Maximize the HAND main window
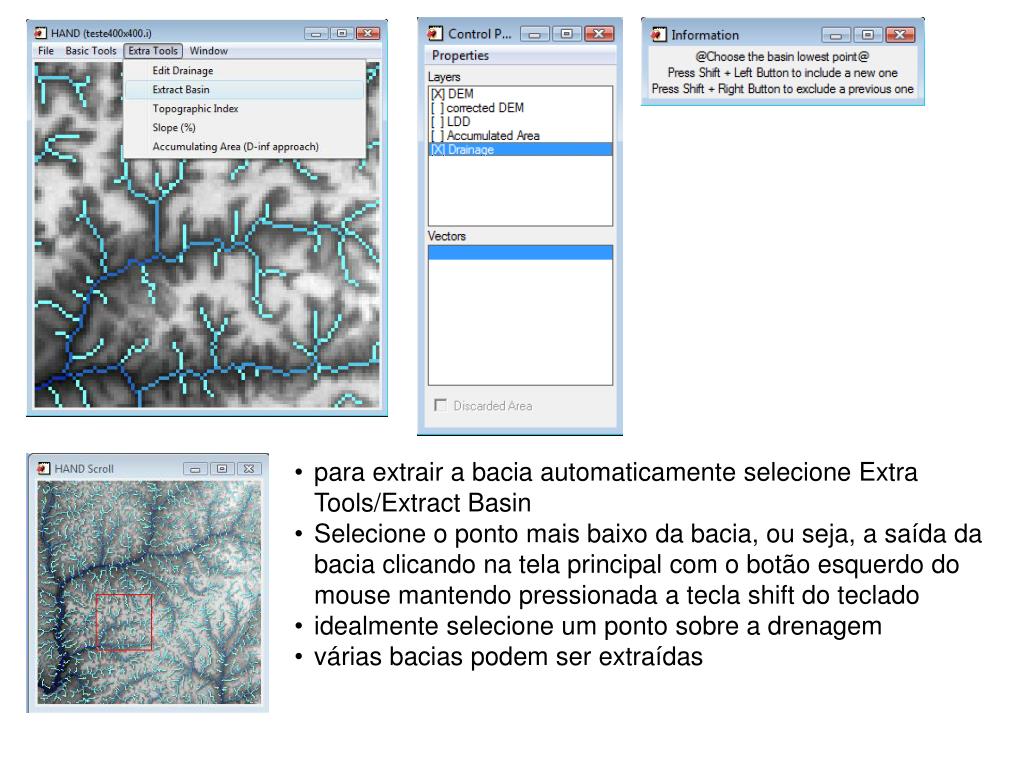1024x768 pixels. 342,33
